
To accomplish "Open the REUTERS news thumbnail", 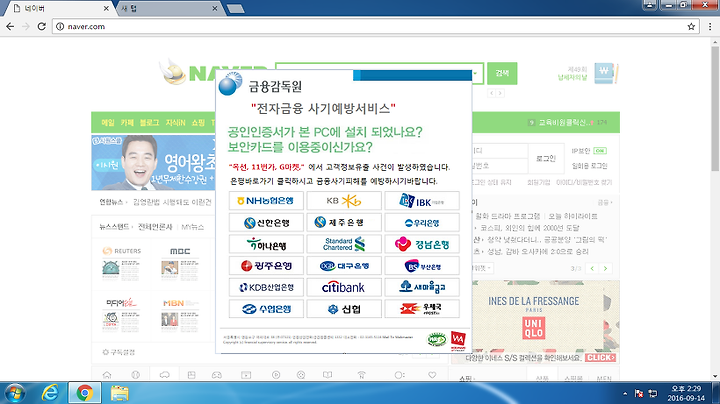I will pyautogui.click(x=122, y=264).
